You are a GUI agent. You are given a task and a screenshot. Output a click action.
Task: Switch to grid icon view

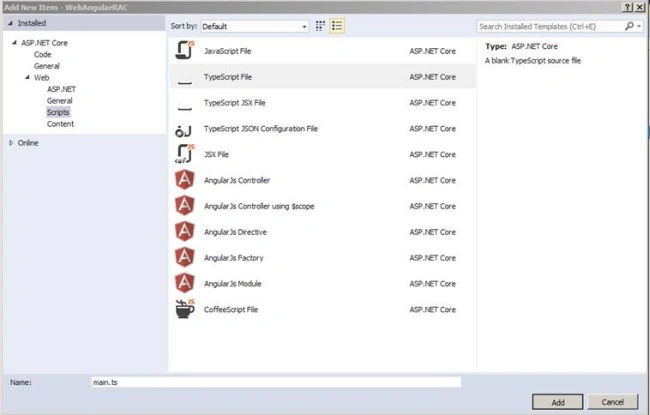point(320,26)
